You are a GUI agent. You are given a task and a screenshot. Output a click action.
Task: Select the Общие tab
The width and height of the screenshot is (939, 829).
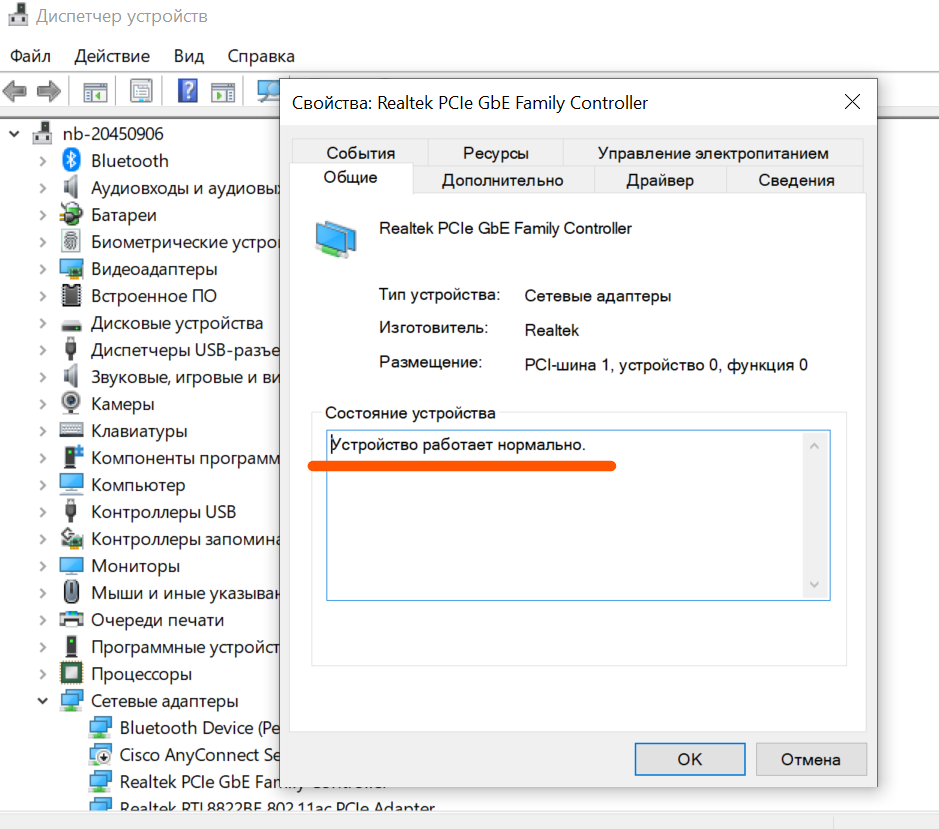click(x=351, y=177)
